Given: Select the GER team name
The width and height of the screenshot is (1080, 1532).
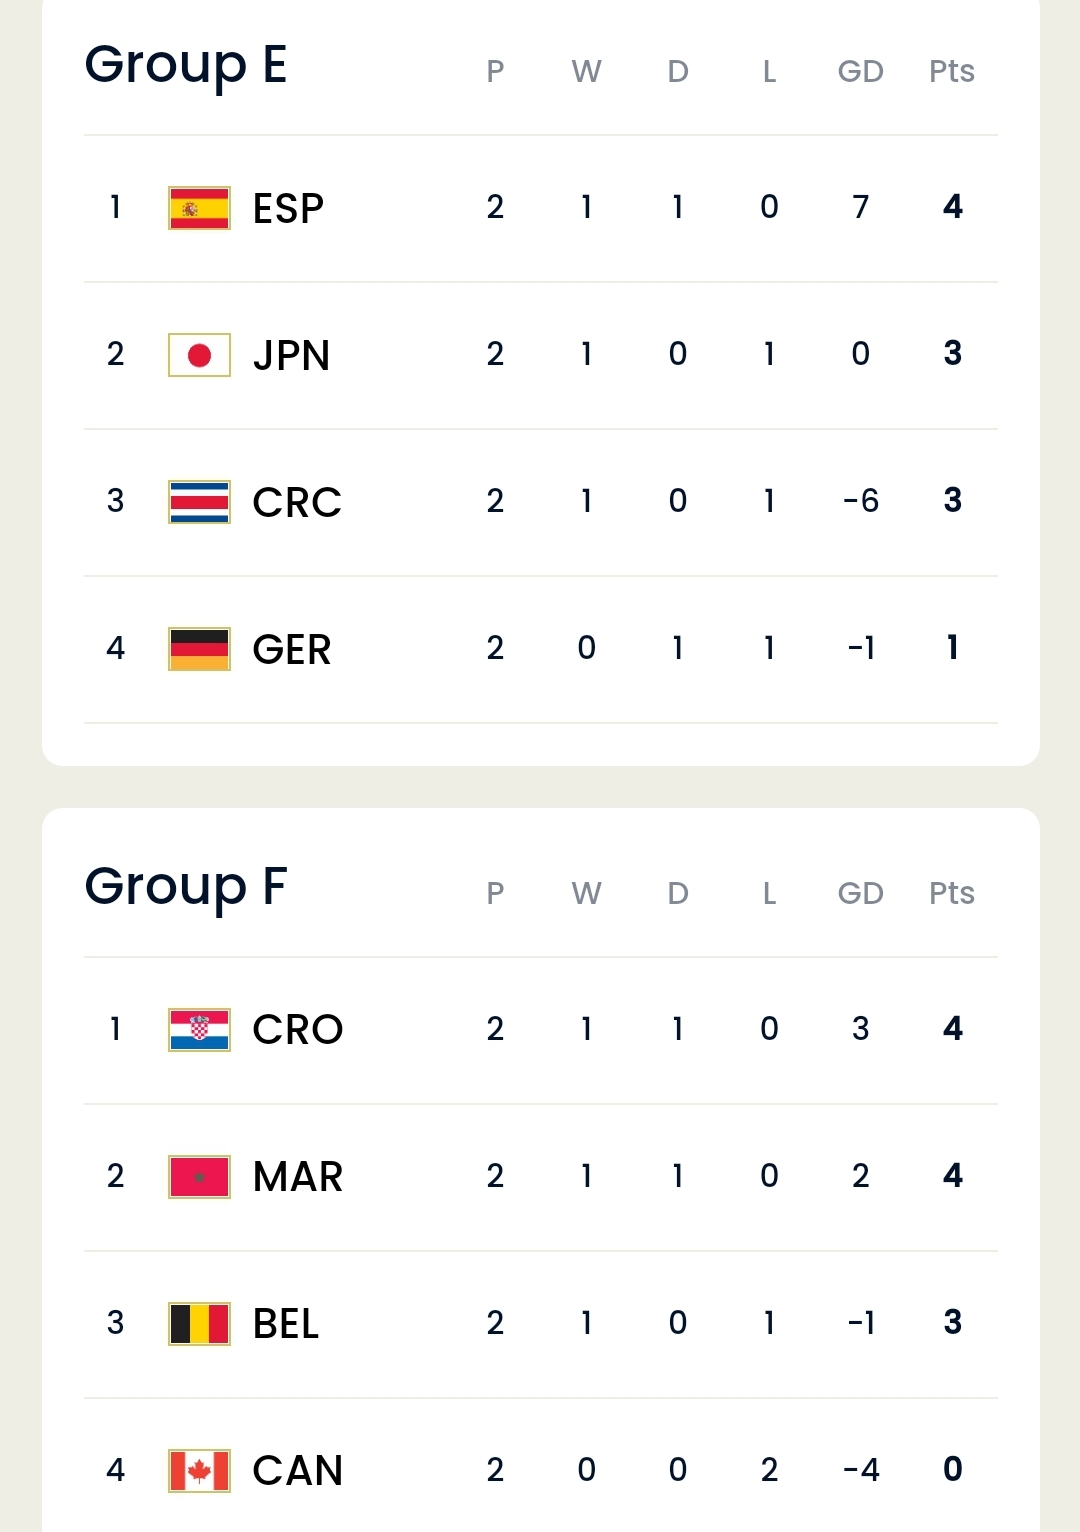Looking at the screenshot, I should [292, 650].
